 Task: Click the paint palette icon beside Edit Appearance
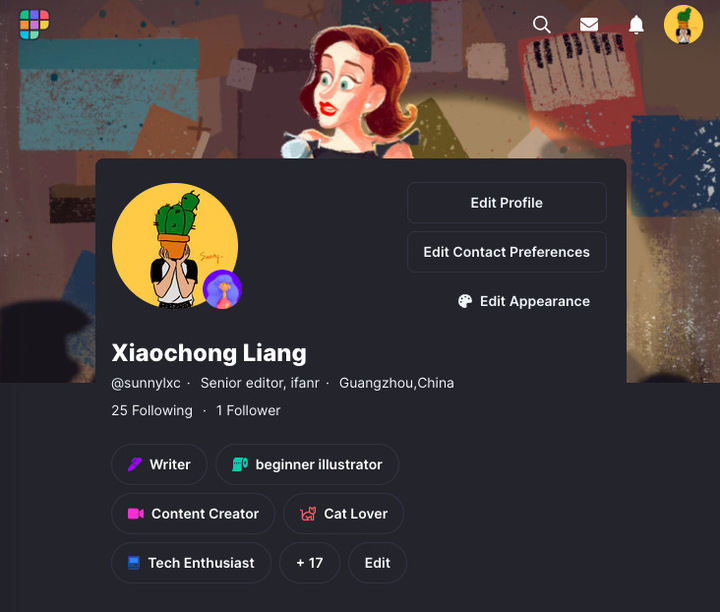click(465, 301)
